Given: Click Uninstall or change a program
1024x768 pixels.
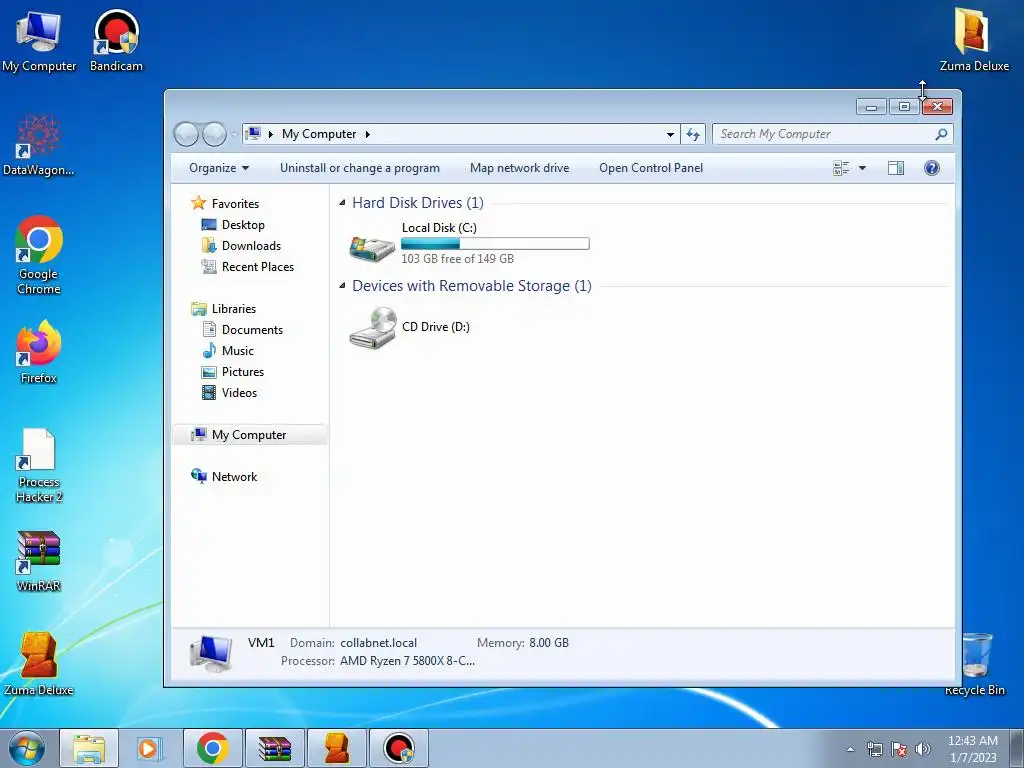Looking at the screenshot, I should point(360,168).
